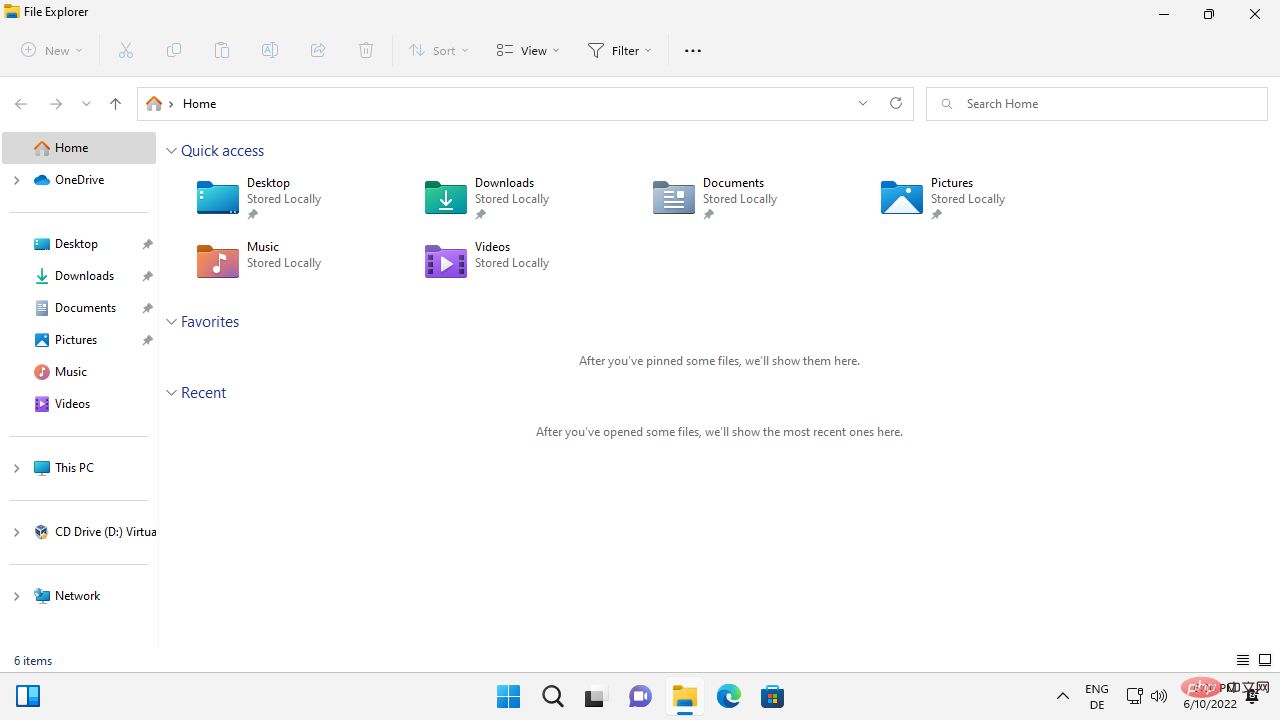Expand This PC in the sidebar
The image size is (1280, 720).
(16, 468)
